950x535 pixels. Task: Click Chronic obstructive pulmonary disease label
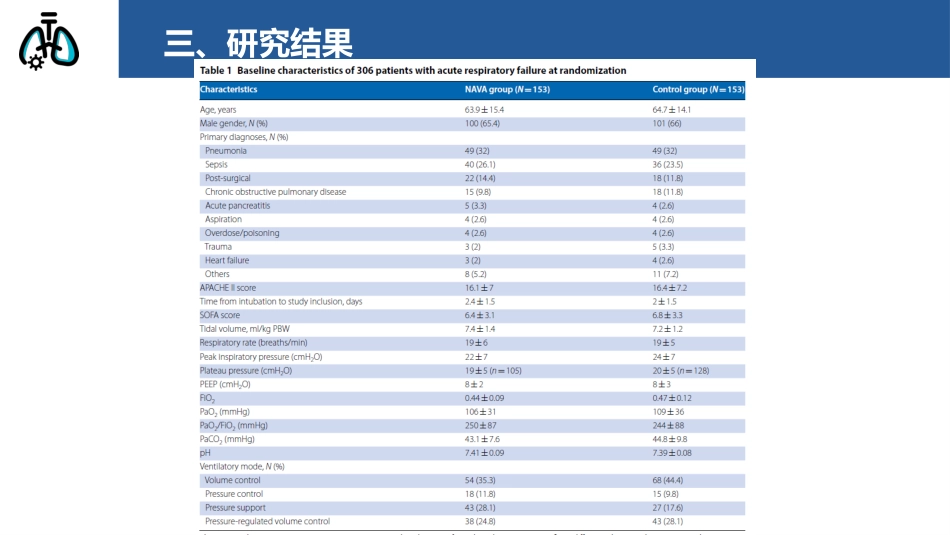click(276, 191)
